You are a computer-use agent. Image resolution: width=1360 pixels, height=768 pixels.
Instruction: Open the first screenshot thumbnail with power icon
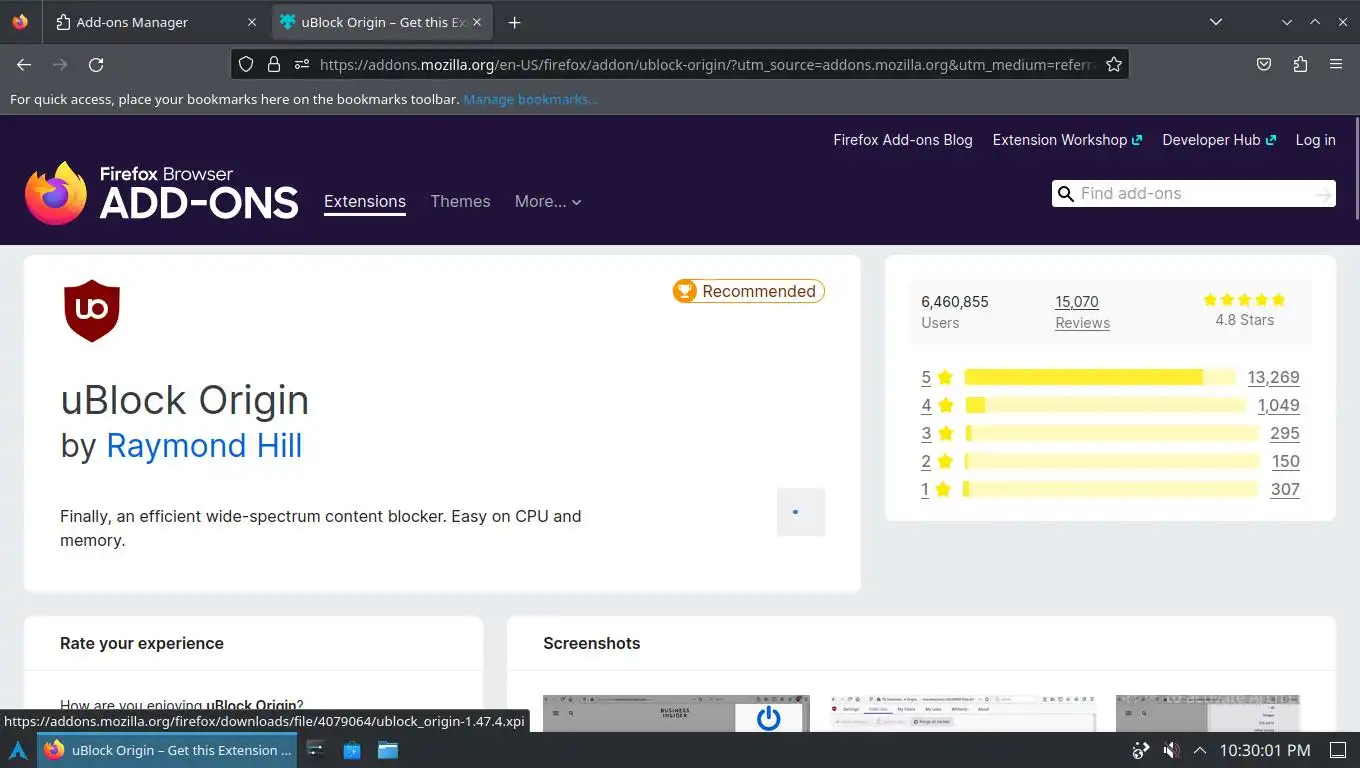pyautogui.click(x=676, y=713)
